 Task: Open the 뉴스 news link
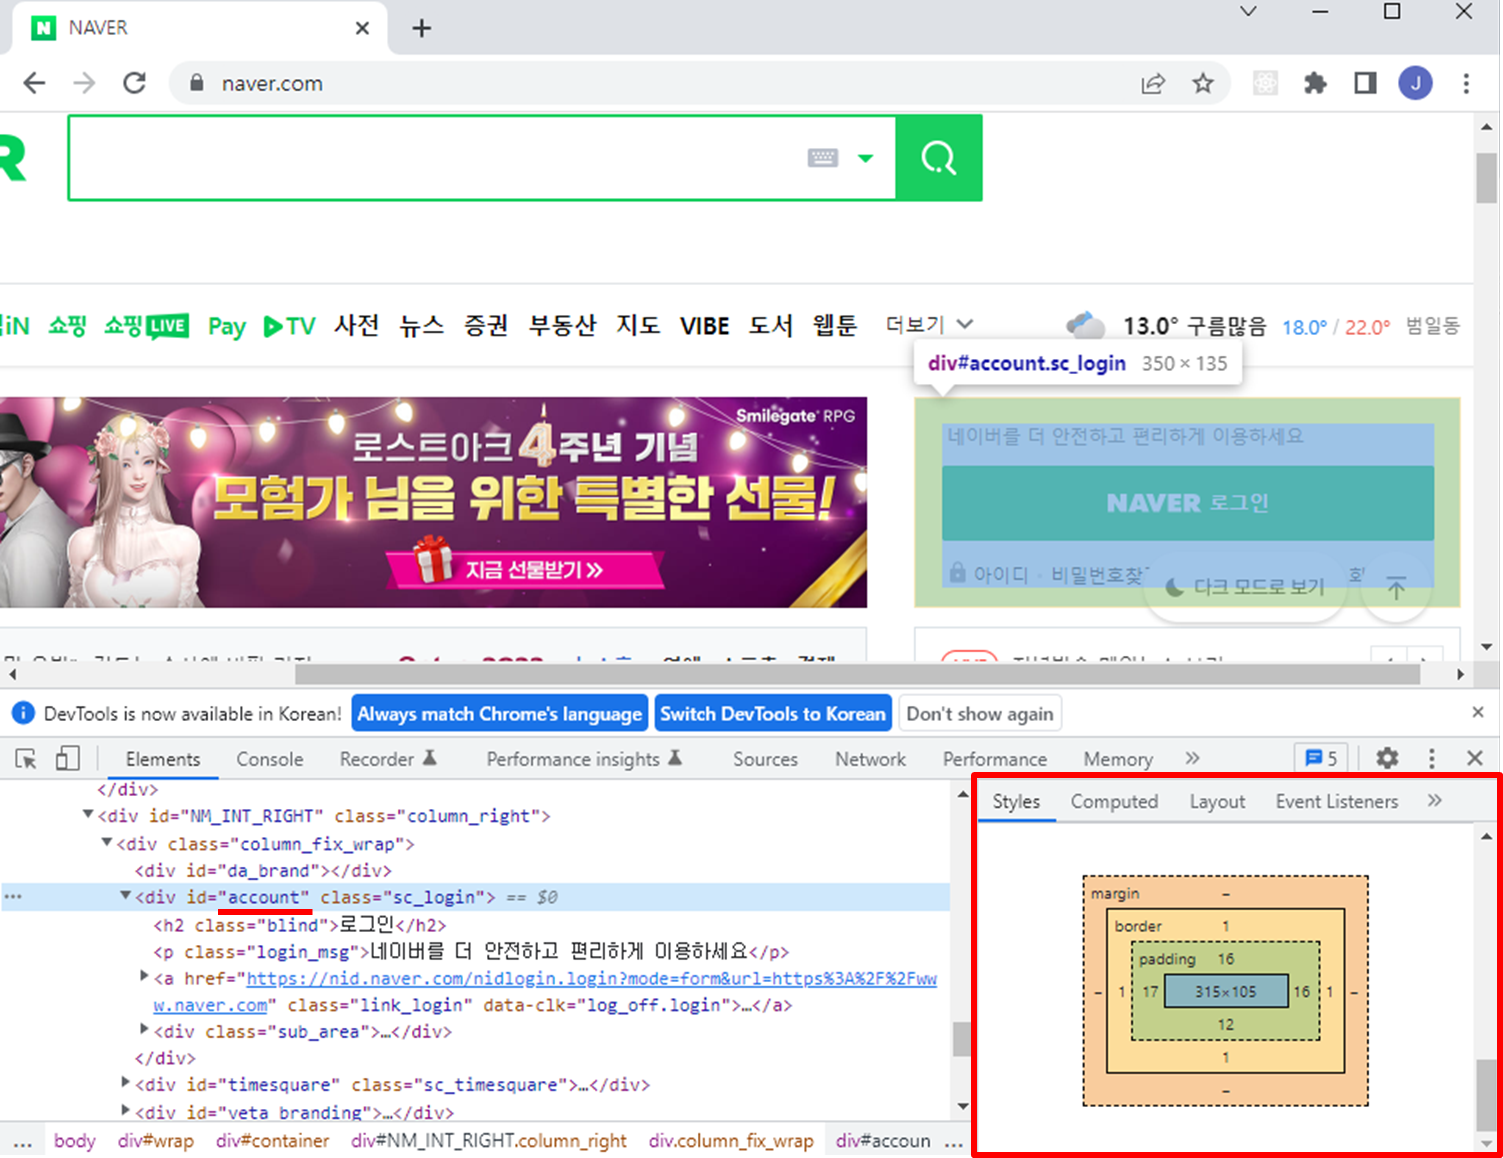421,326
